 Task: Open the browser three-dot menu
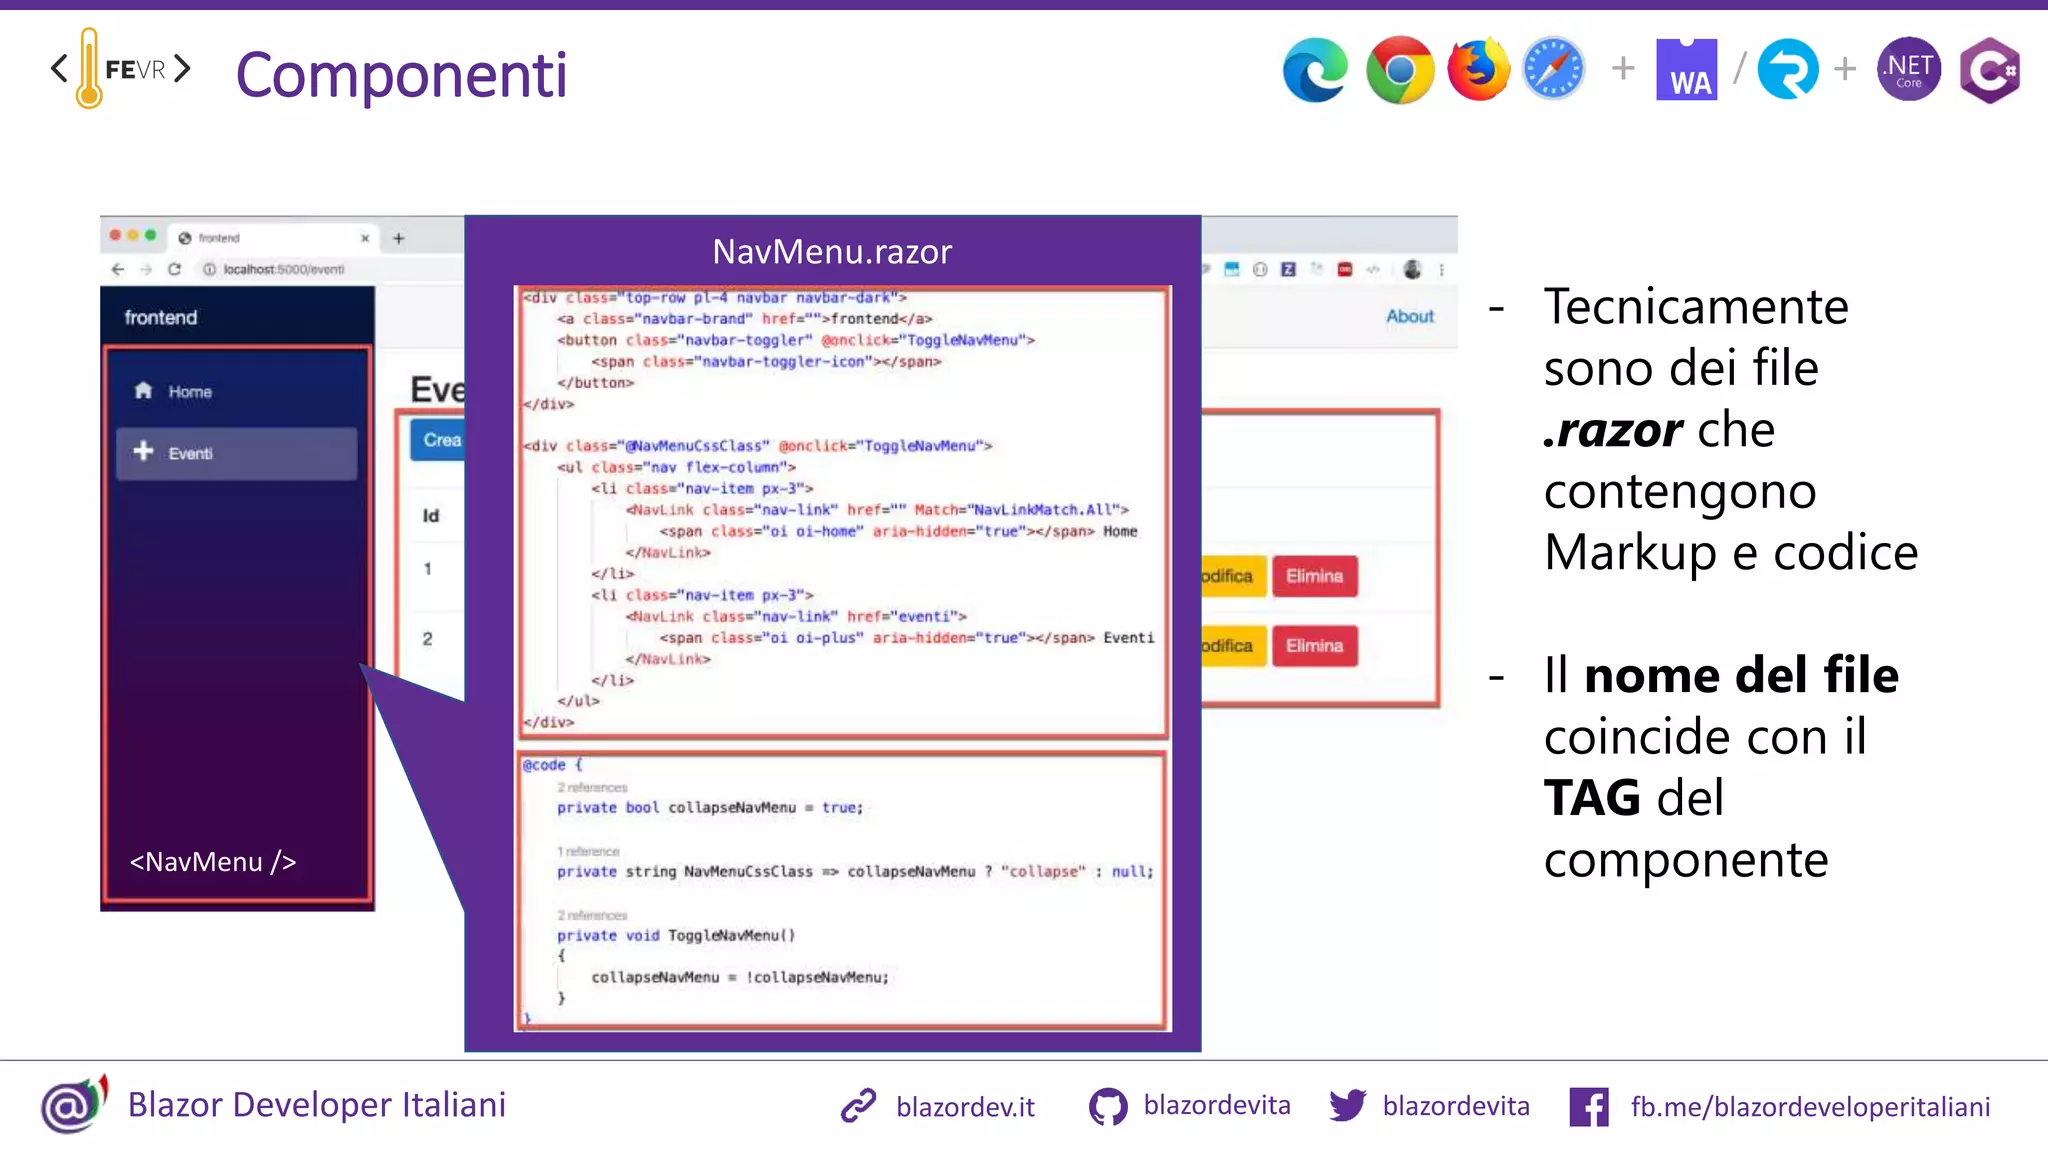point(1441,269)
